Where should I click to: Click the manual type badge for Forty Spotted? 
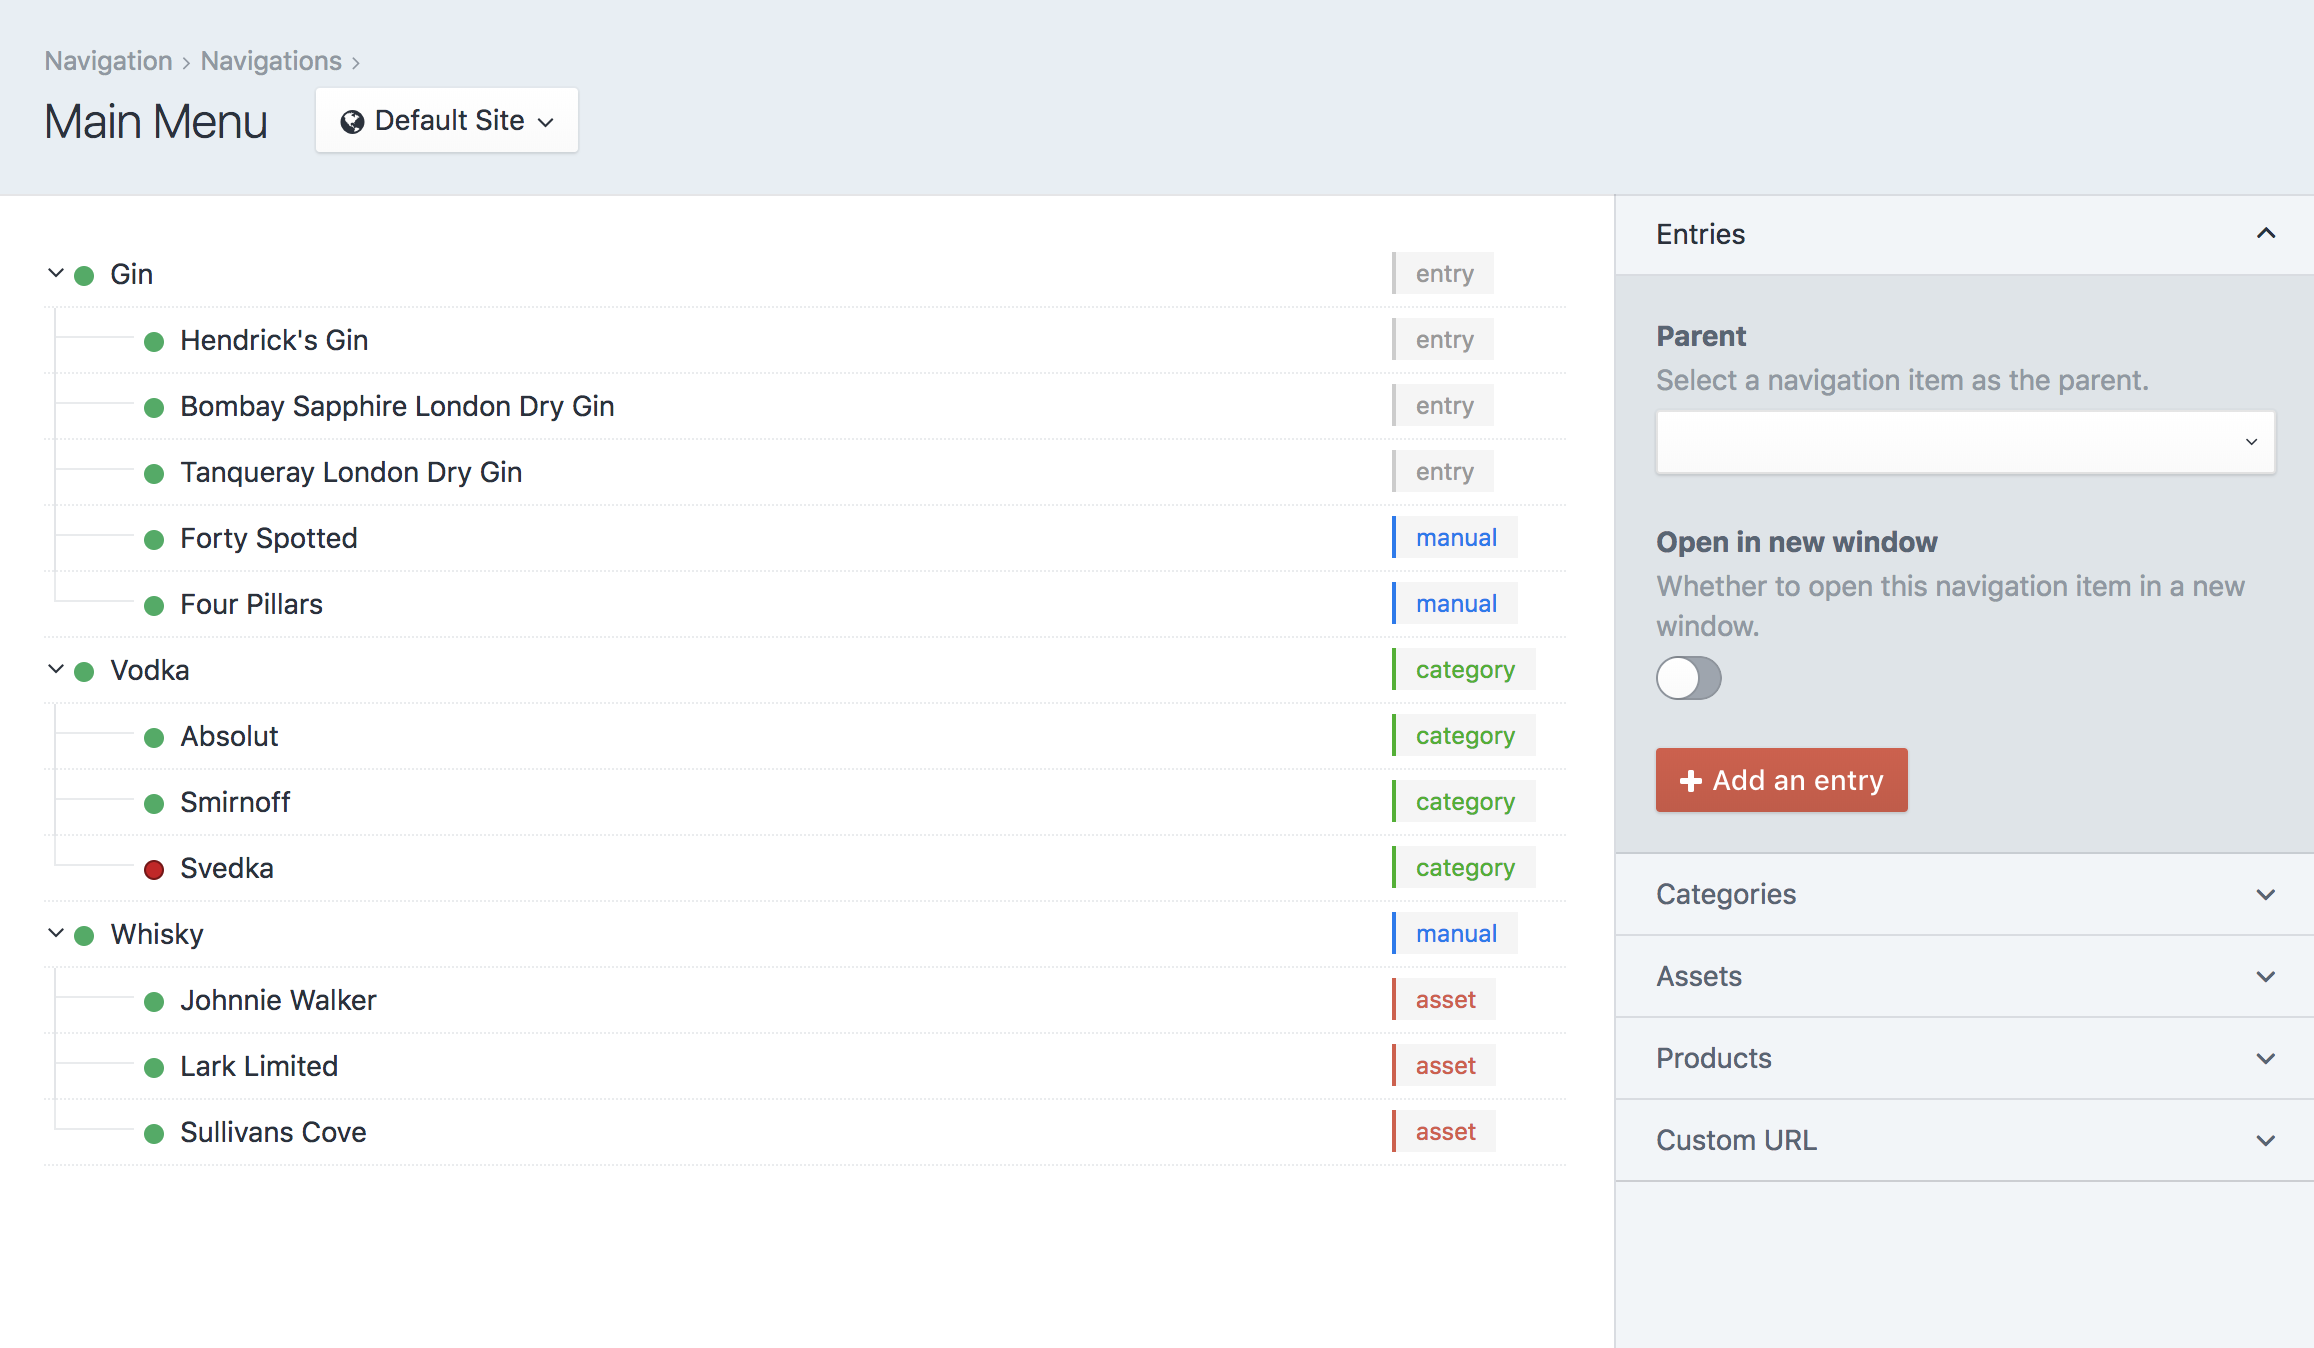pyautogui.click(x=1456, y=537)
